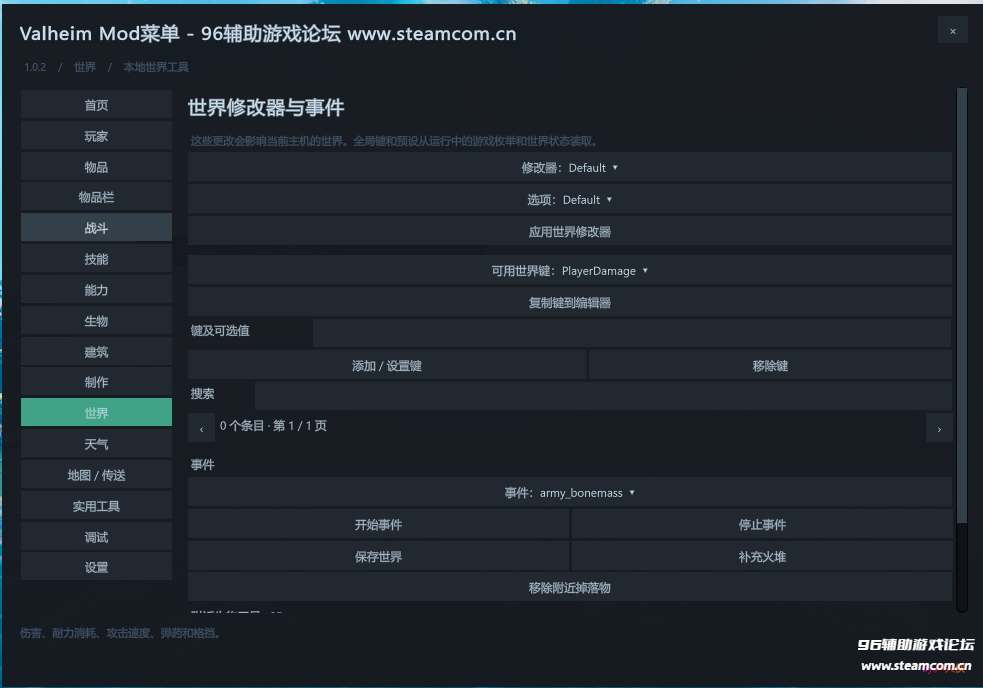The height and width of the screenshot is (688, 983).
Task: Open the 建筑 sidebar tab
Action: click(97, 351)
